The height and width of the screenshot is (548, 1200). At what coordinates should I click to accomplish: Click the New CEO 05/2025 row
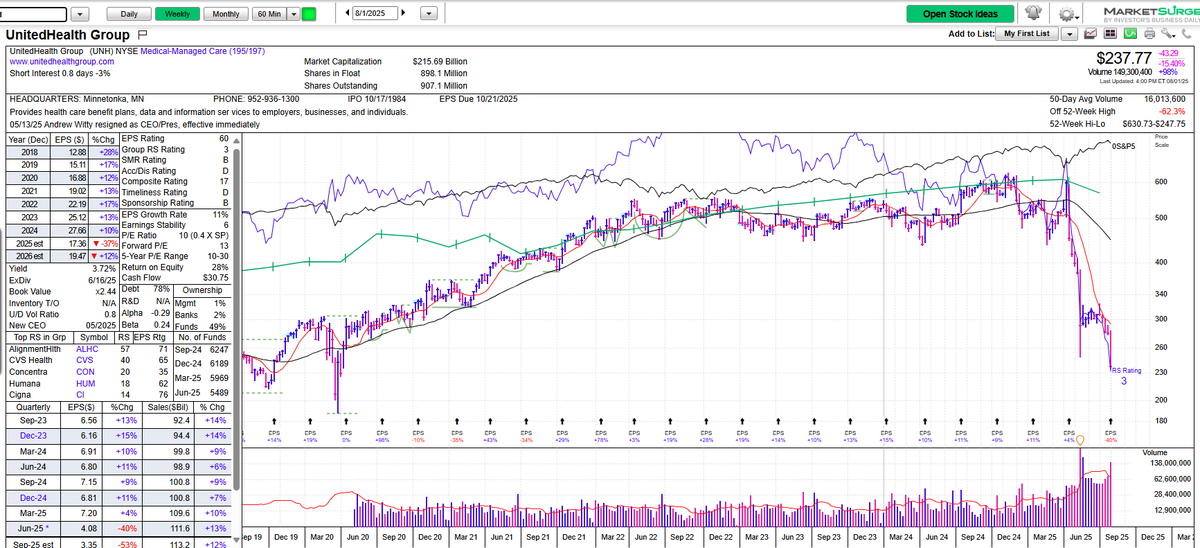60,327
